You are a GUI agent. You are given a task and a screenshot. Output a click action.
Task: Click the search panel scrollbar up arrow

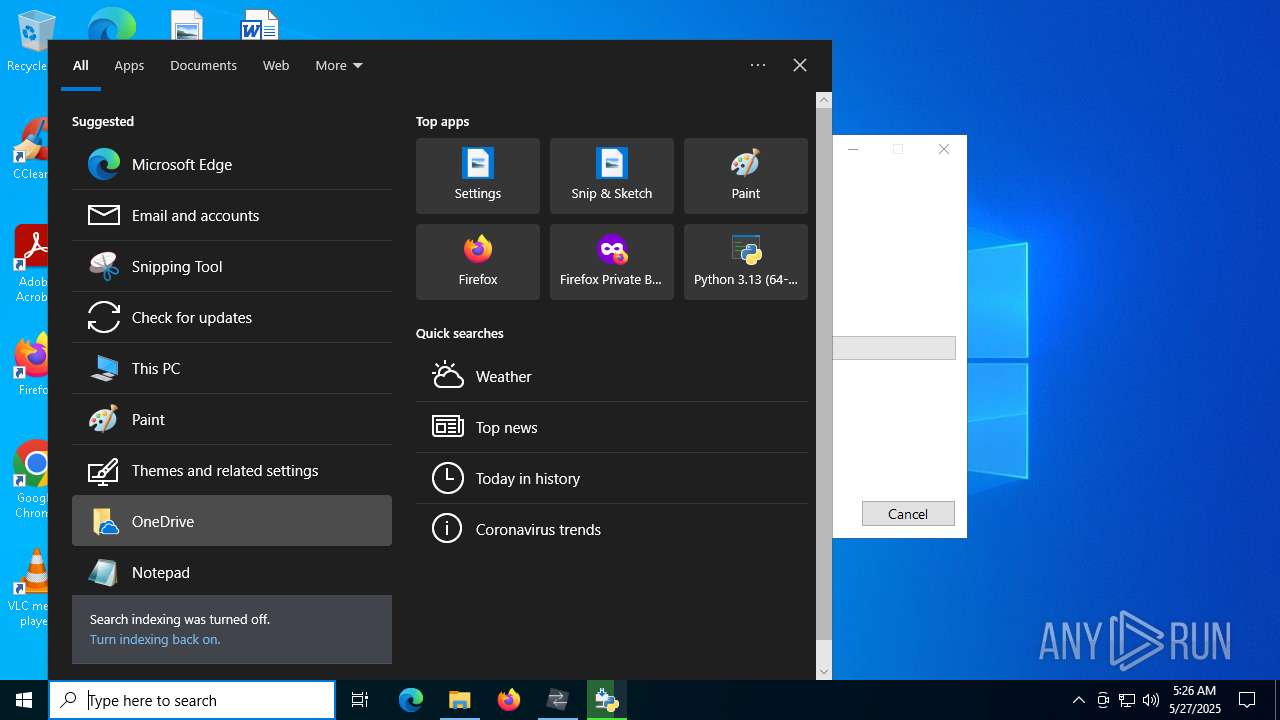[x=824, y=100]
